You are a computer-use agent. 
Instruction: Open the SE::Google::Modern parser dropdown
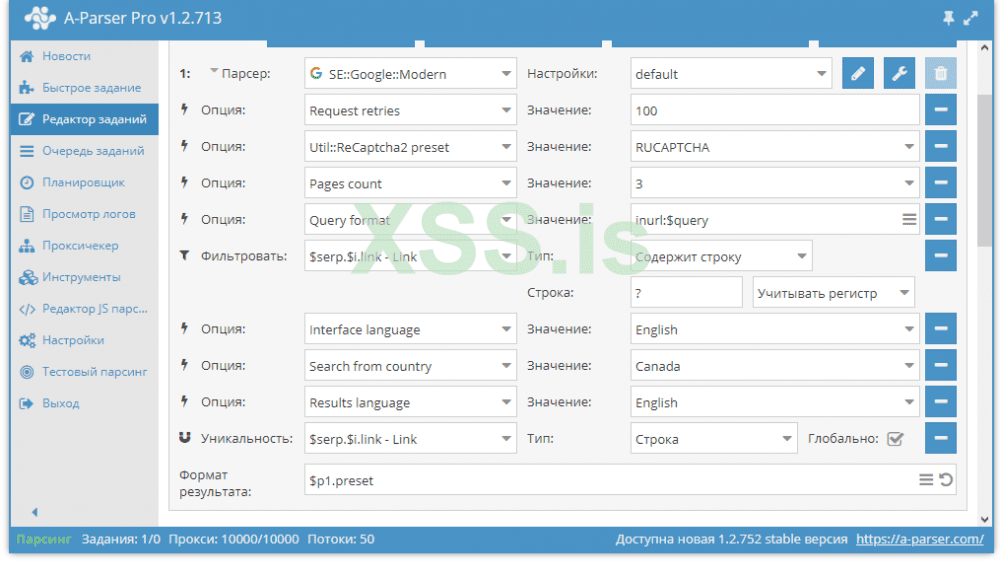pyautogui.click(x=410, y=73)
